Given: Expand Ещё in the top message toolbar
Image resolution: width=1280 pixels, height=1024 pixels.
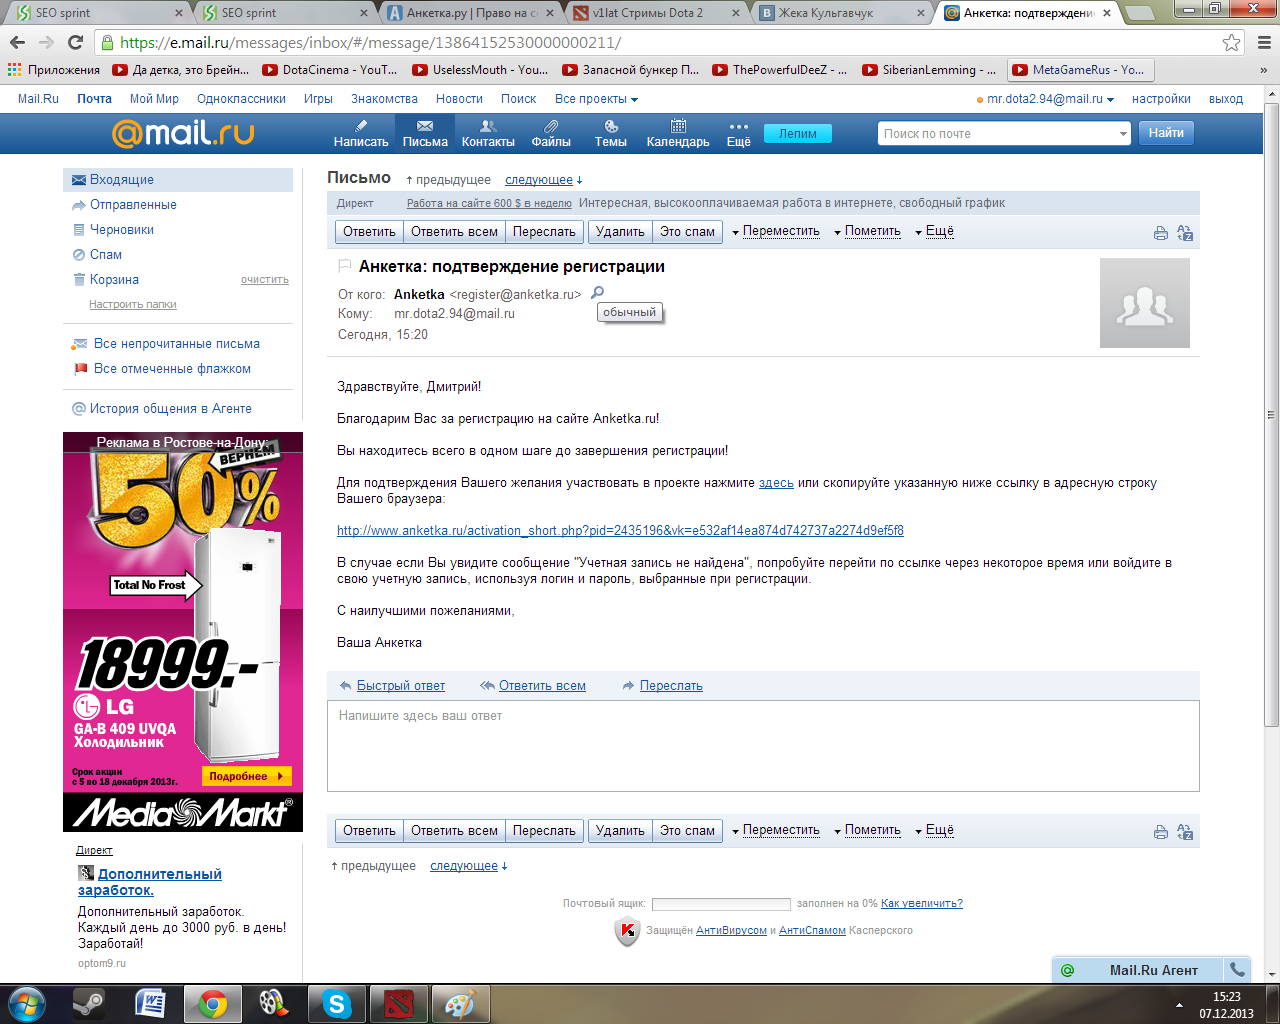Looking at the screenshot, I should click(935, 231).
